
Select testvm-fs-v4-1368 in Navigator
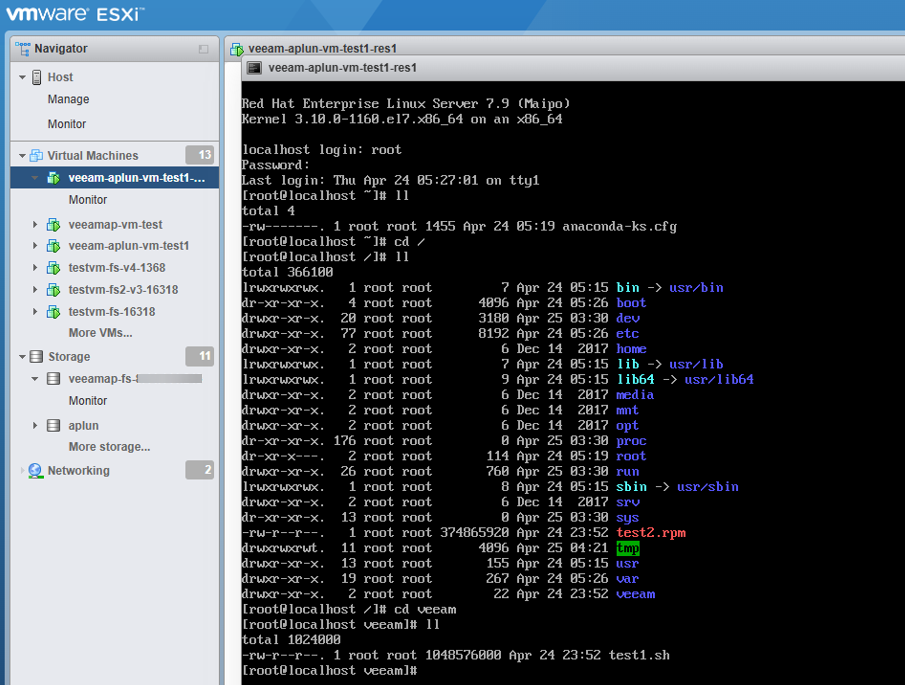pyautogui.click(x=117, y=268)
